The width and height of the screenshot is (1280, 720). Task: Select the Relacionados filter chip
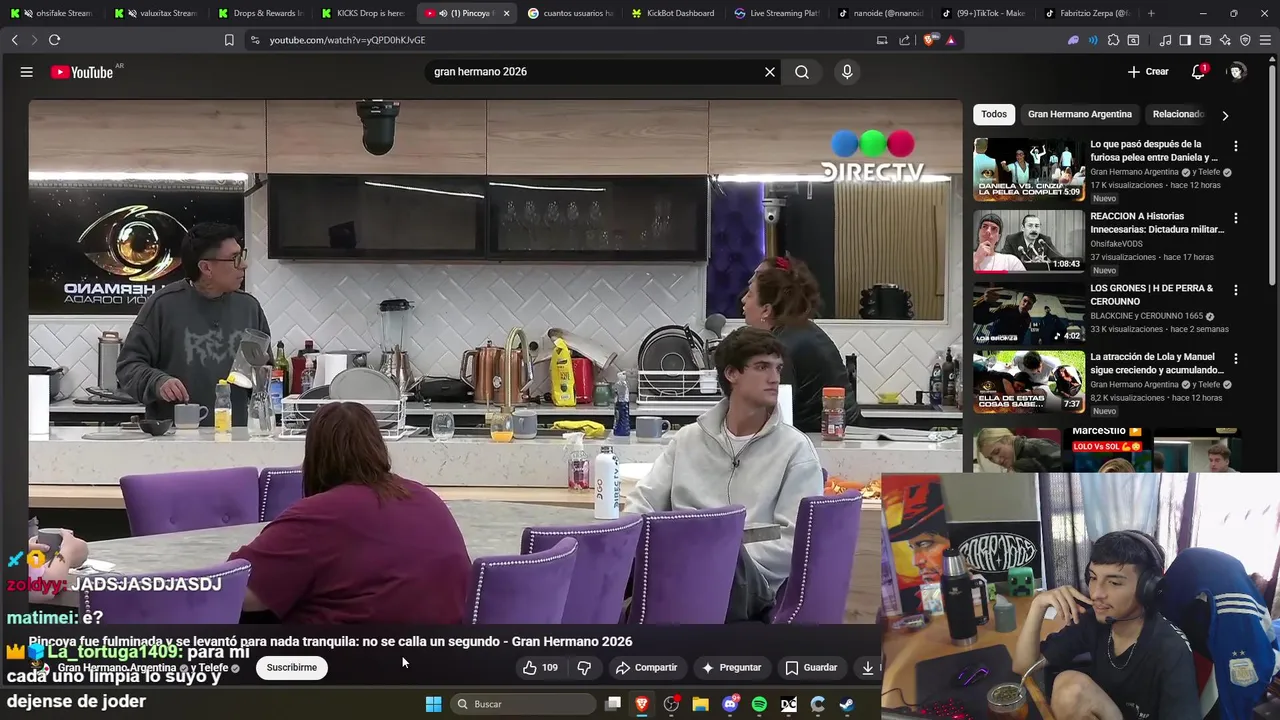point(1177,114)
